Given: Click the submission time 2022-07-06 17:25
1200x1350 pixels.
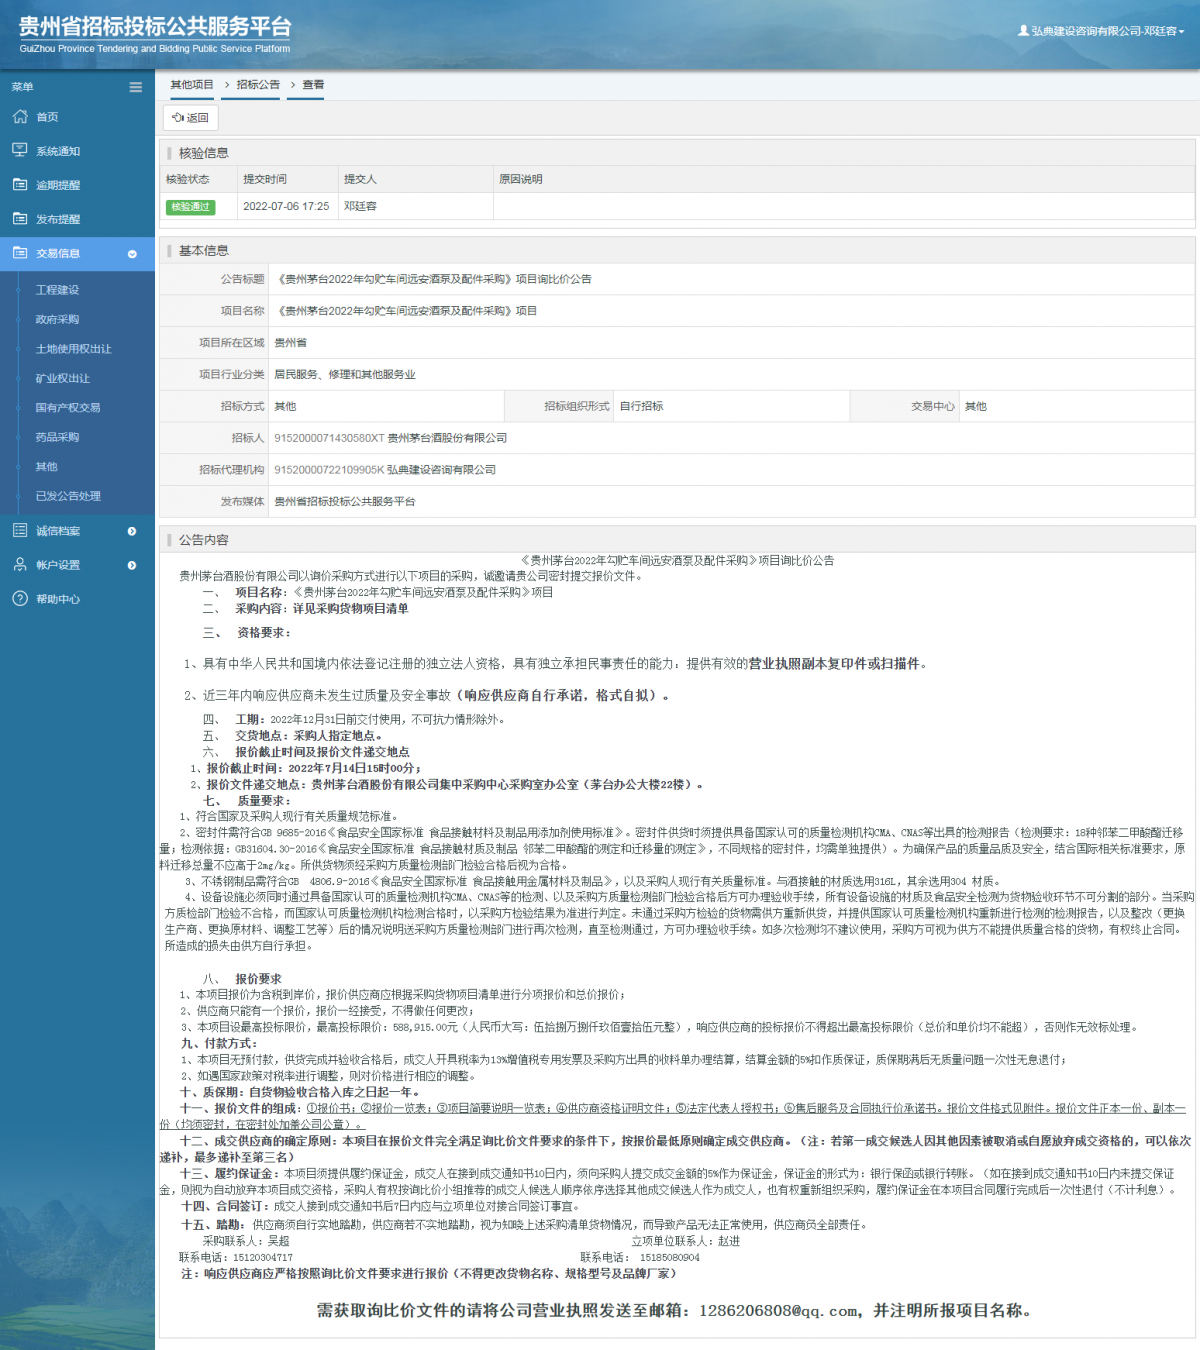Looking at the screenshot, I should click(286, 206).
